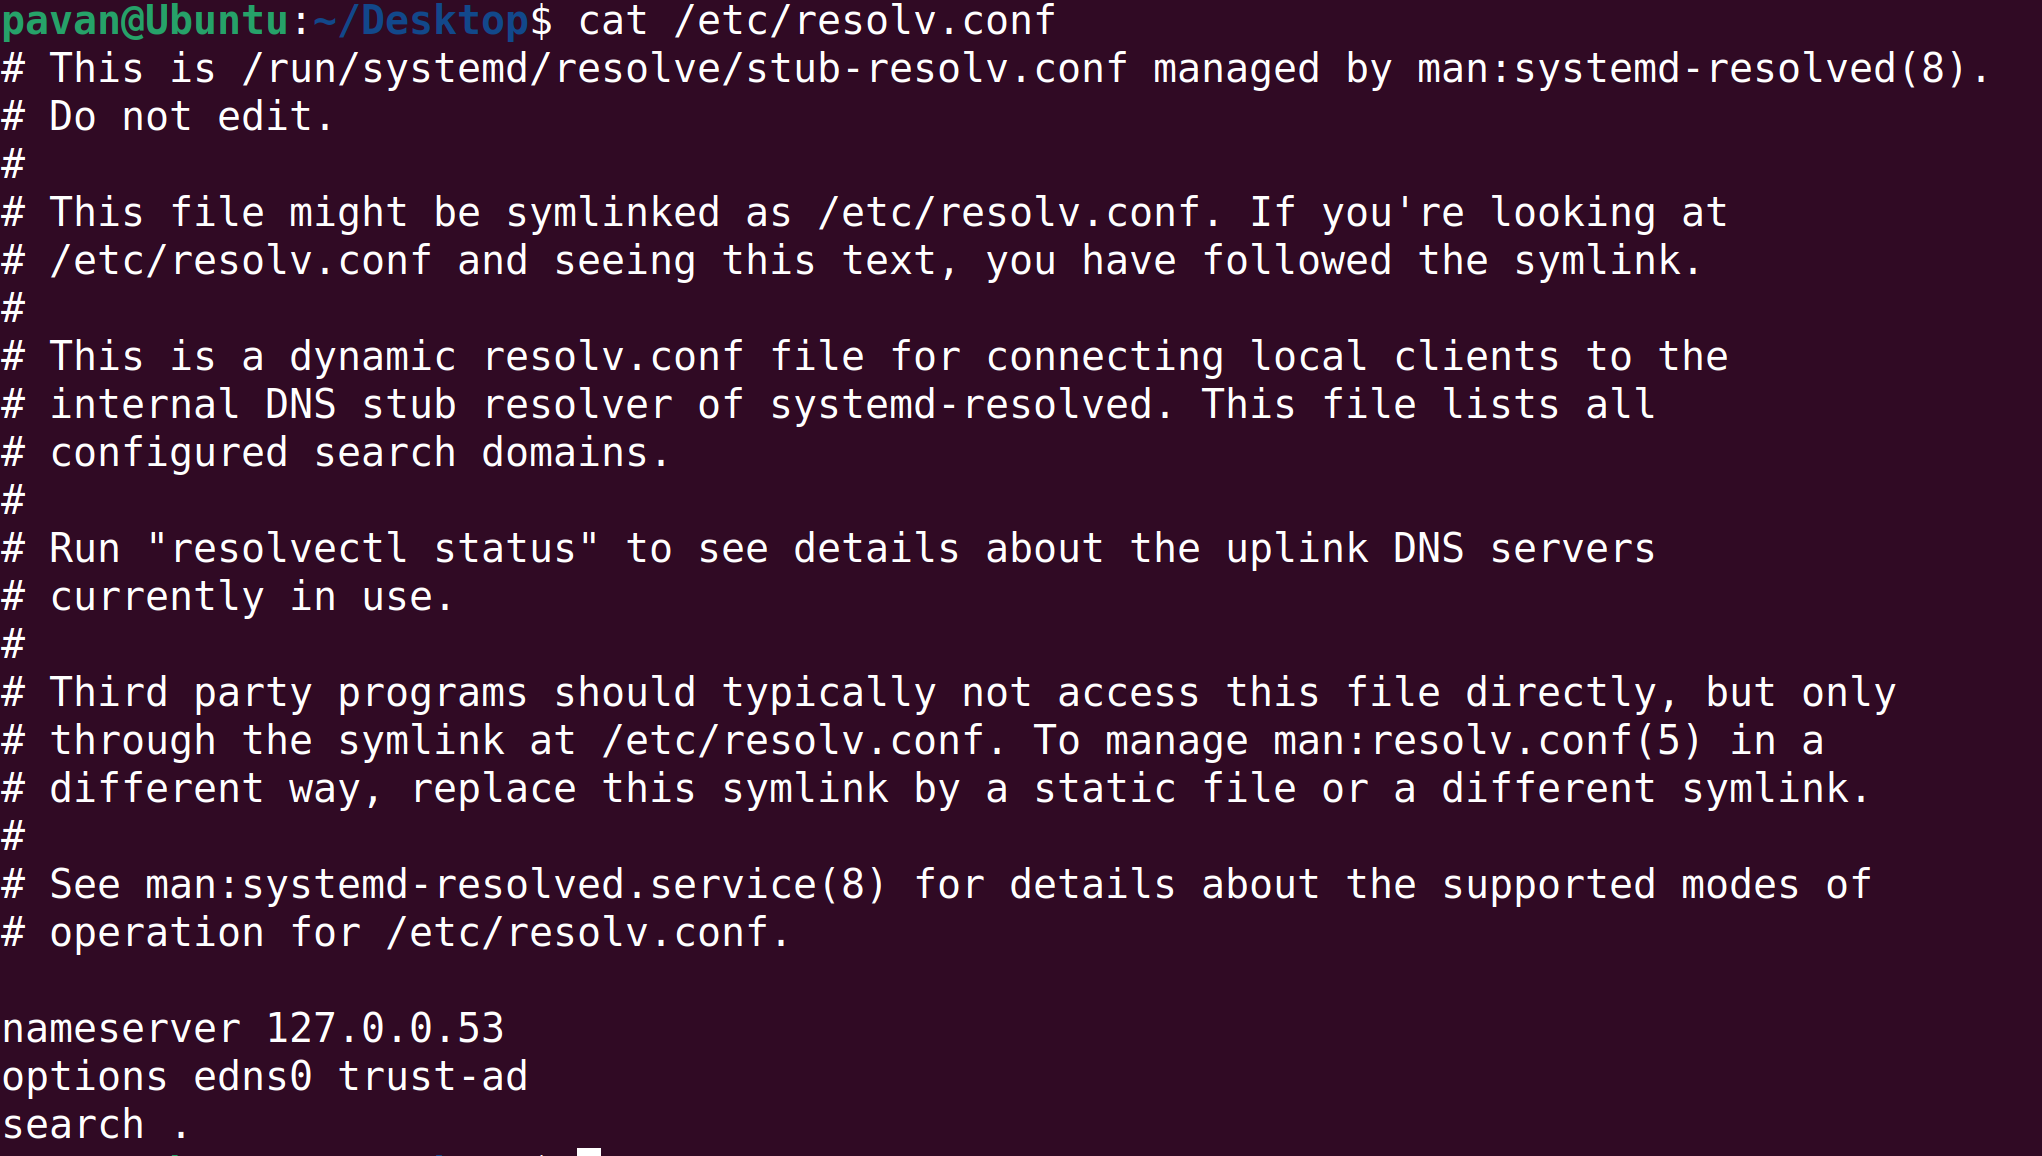Click 'internal DNS stub resolver' text
This screenshot has height=1156, width=2042.
coord(359,405)
